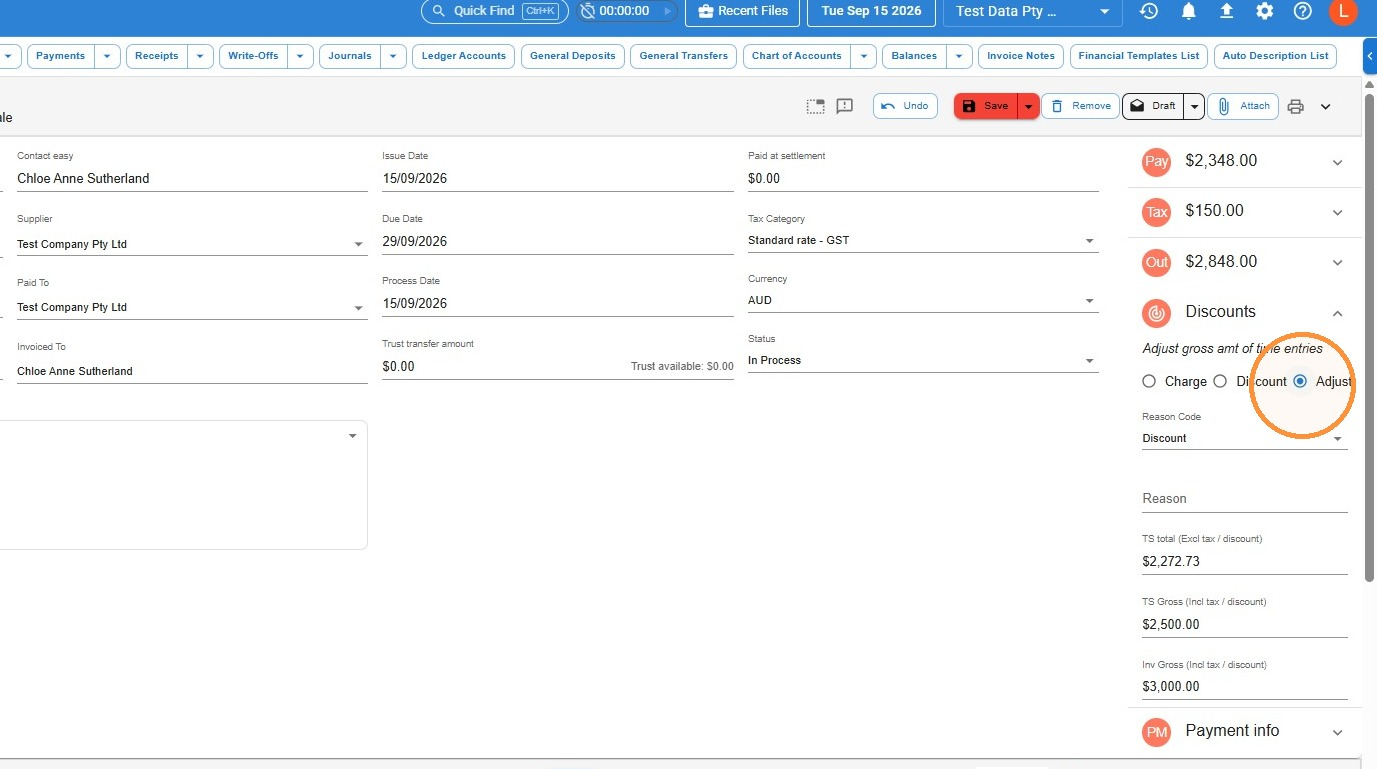Viewport: 1377px width, 769px height.
Task: Open Invoice Notes
Action: pos(1021,56)
